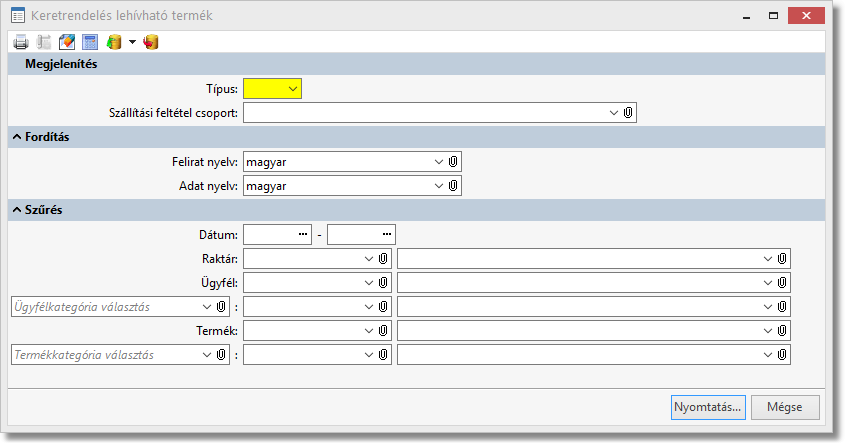Click the paperclip icon beside Szállítási feltétel csoport
Viewport: 845px width, 445px height.
point(628,113)
